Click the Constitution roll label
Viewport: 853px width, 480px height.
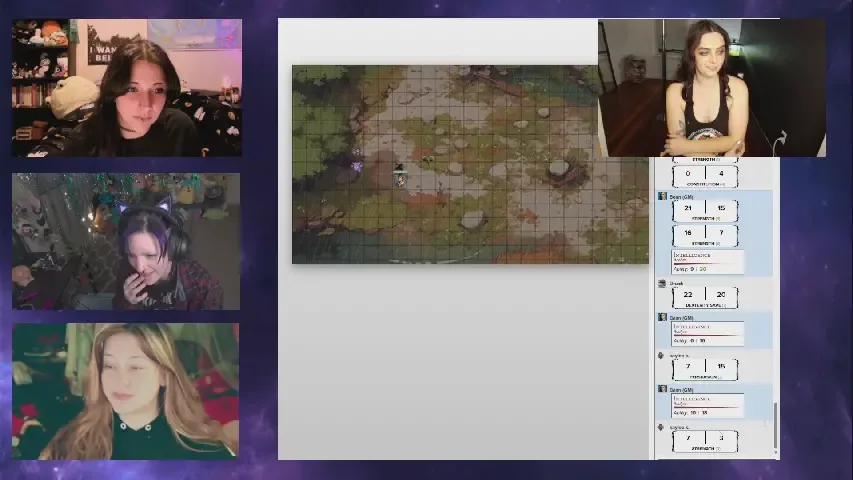(x=704, y=185)
